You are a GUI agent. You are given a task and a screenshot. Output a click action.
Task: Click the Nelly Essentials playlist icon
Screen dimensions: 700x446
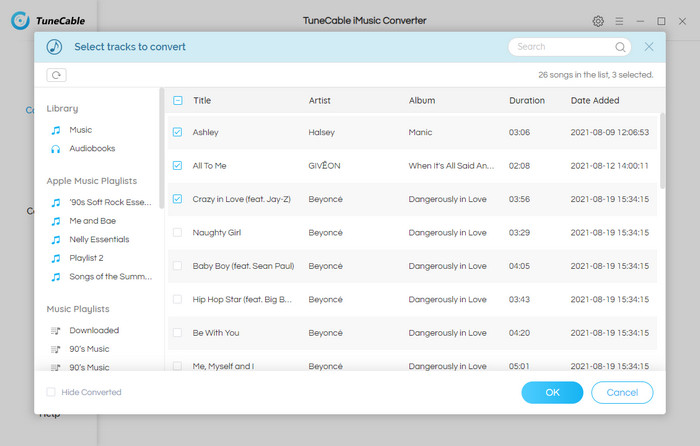coord(56,240)
